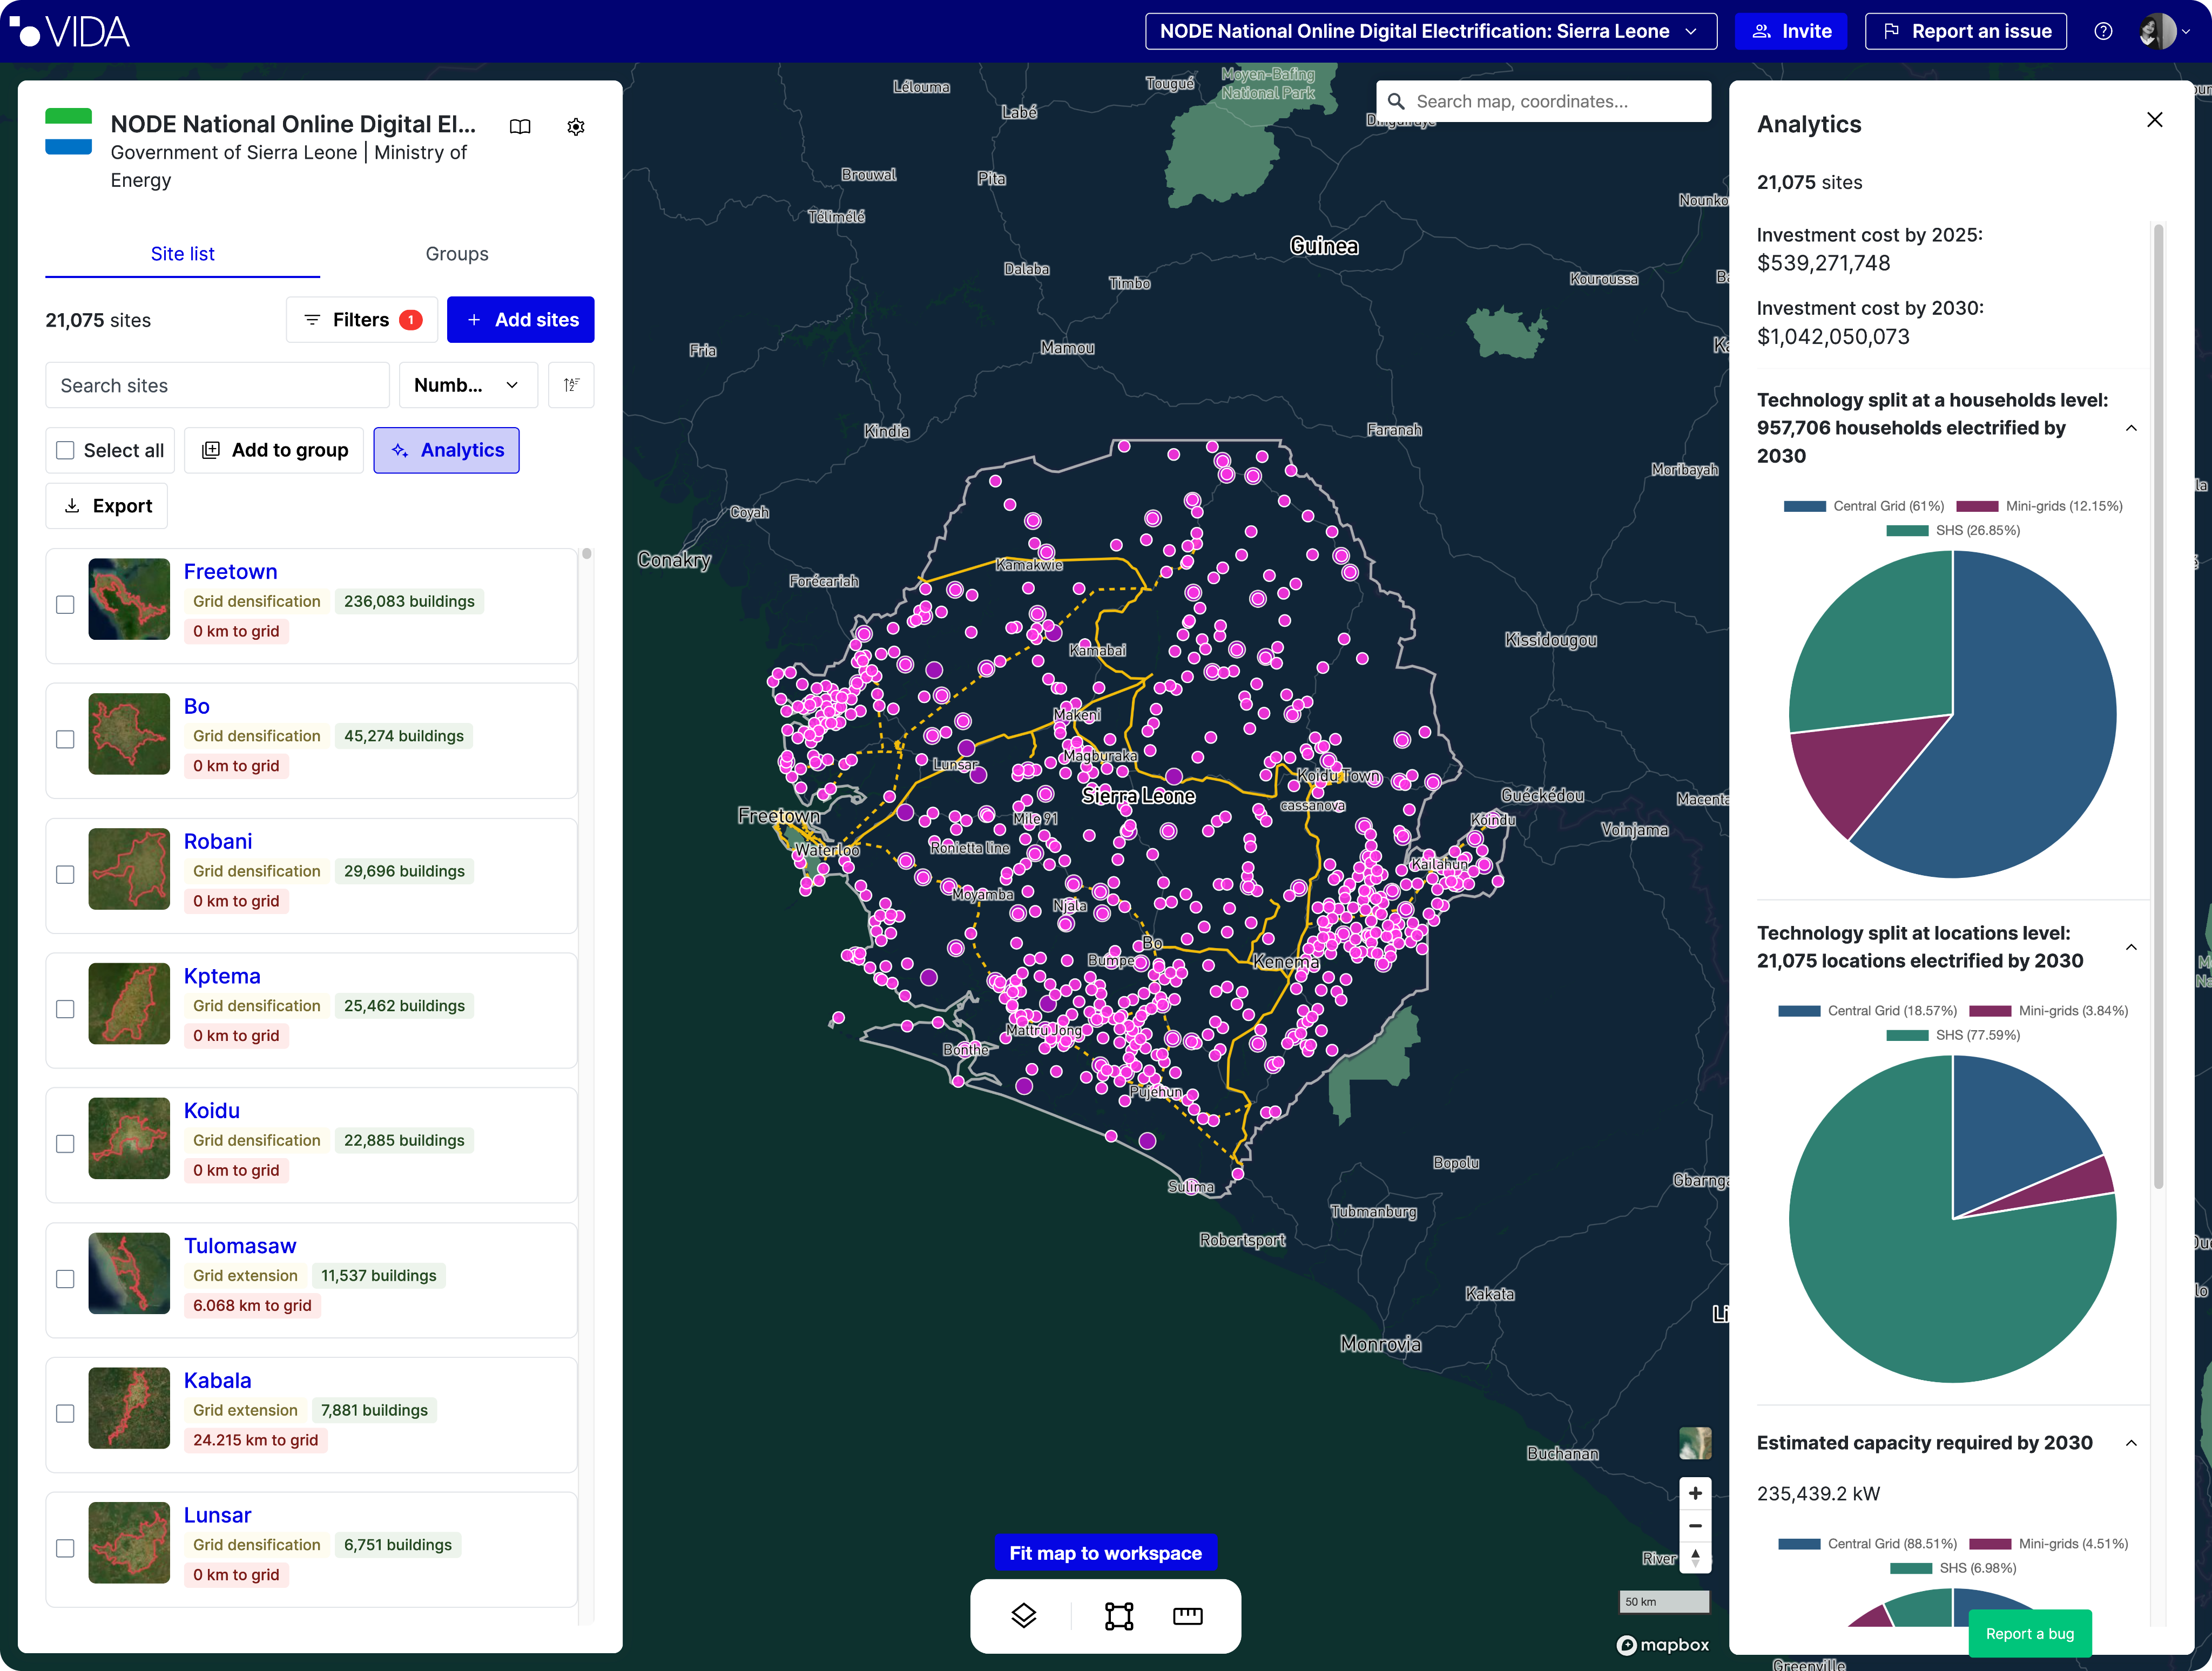Viewport: 2212px width, 1671px height.
Task: Activate the ruler measurement tool
Action: tap(1187, 1615)
